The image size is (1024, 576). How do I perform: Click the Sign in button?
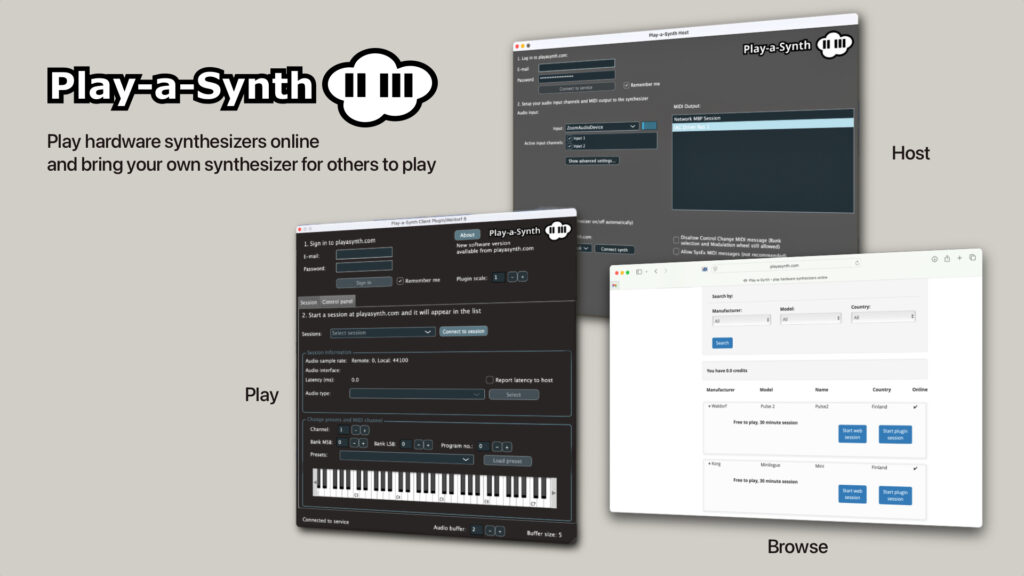click(364, 283)
